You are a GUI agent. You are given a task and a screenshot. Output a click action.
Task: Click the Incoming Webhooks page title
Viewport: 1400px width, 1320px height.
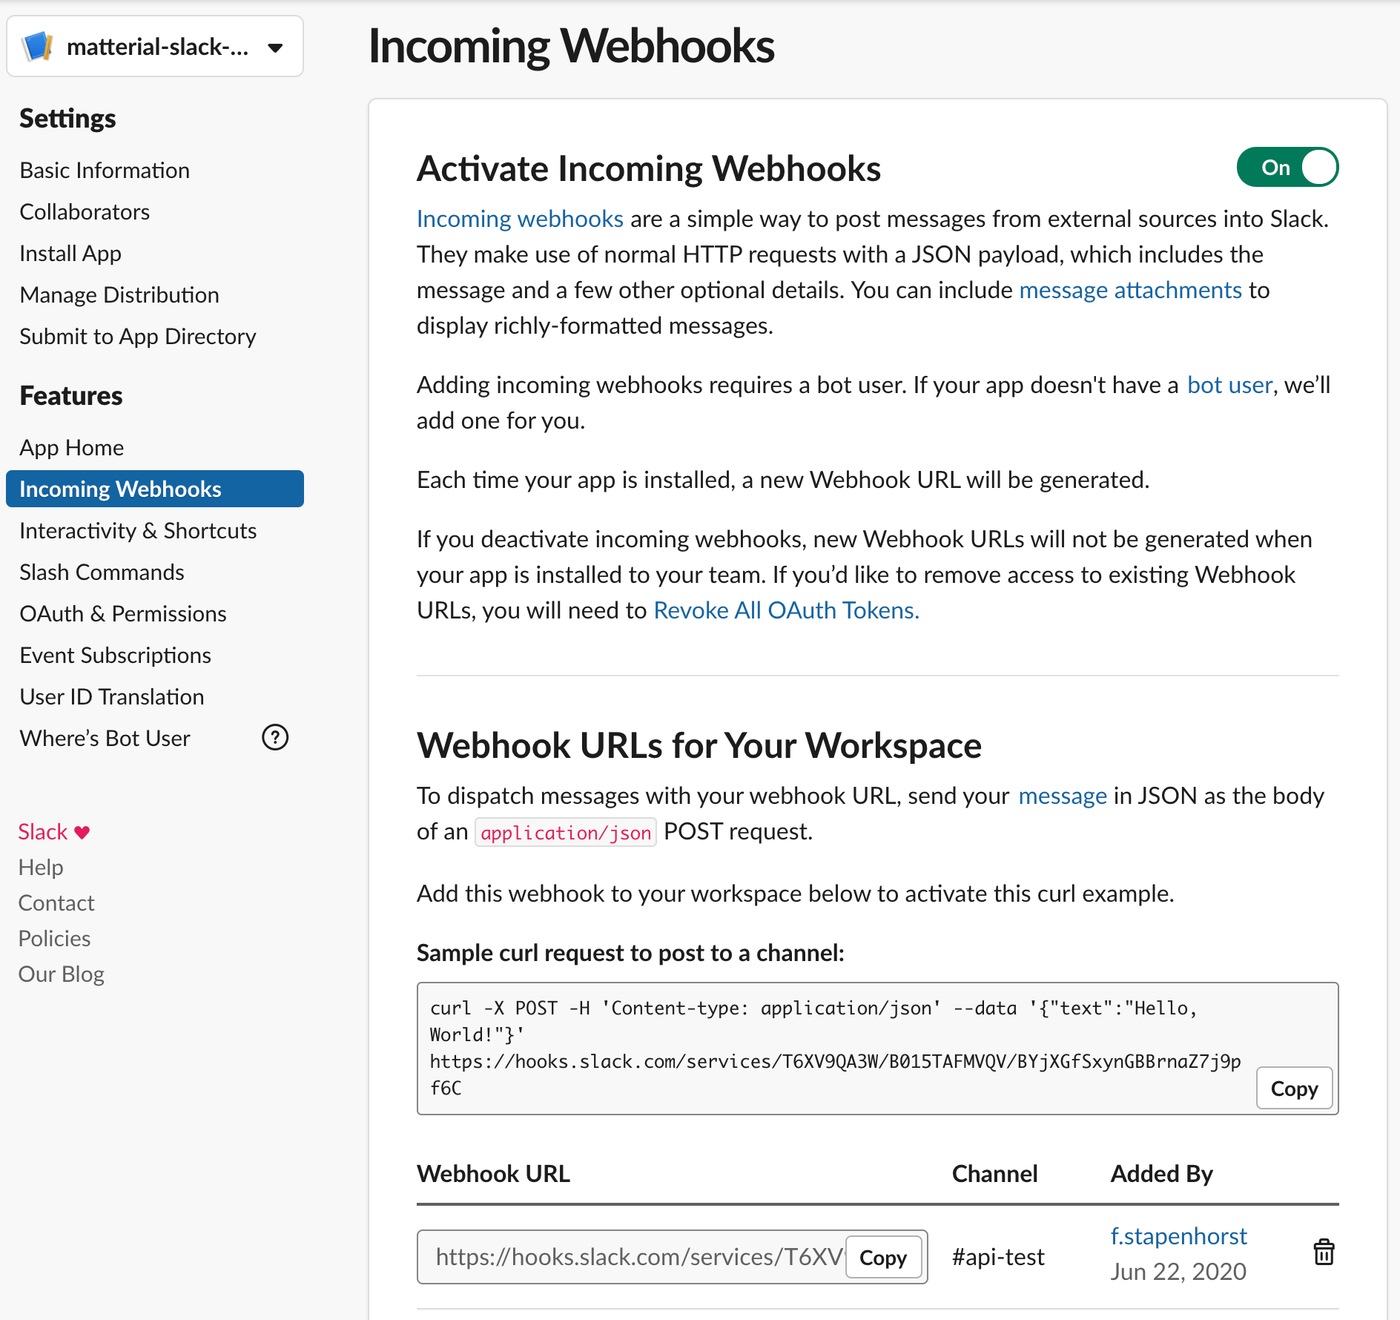pyautogui.click(x=571, y=46)
